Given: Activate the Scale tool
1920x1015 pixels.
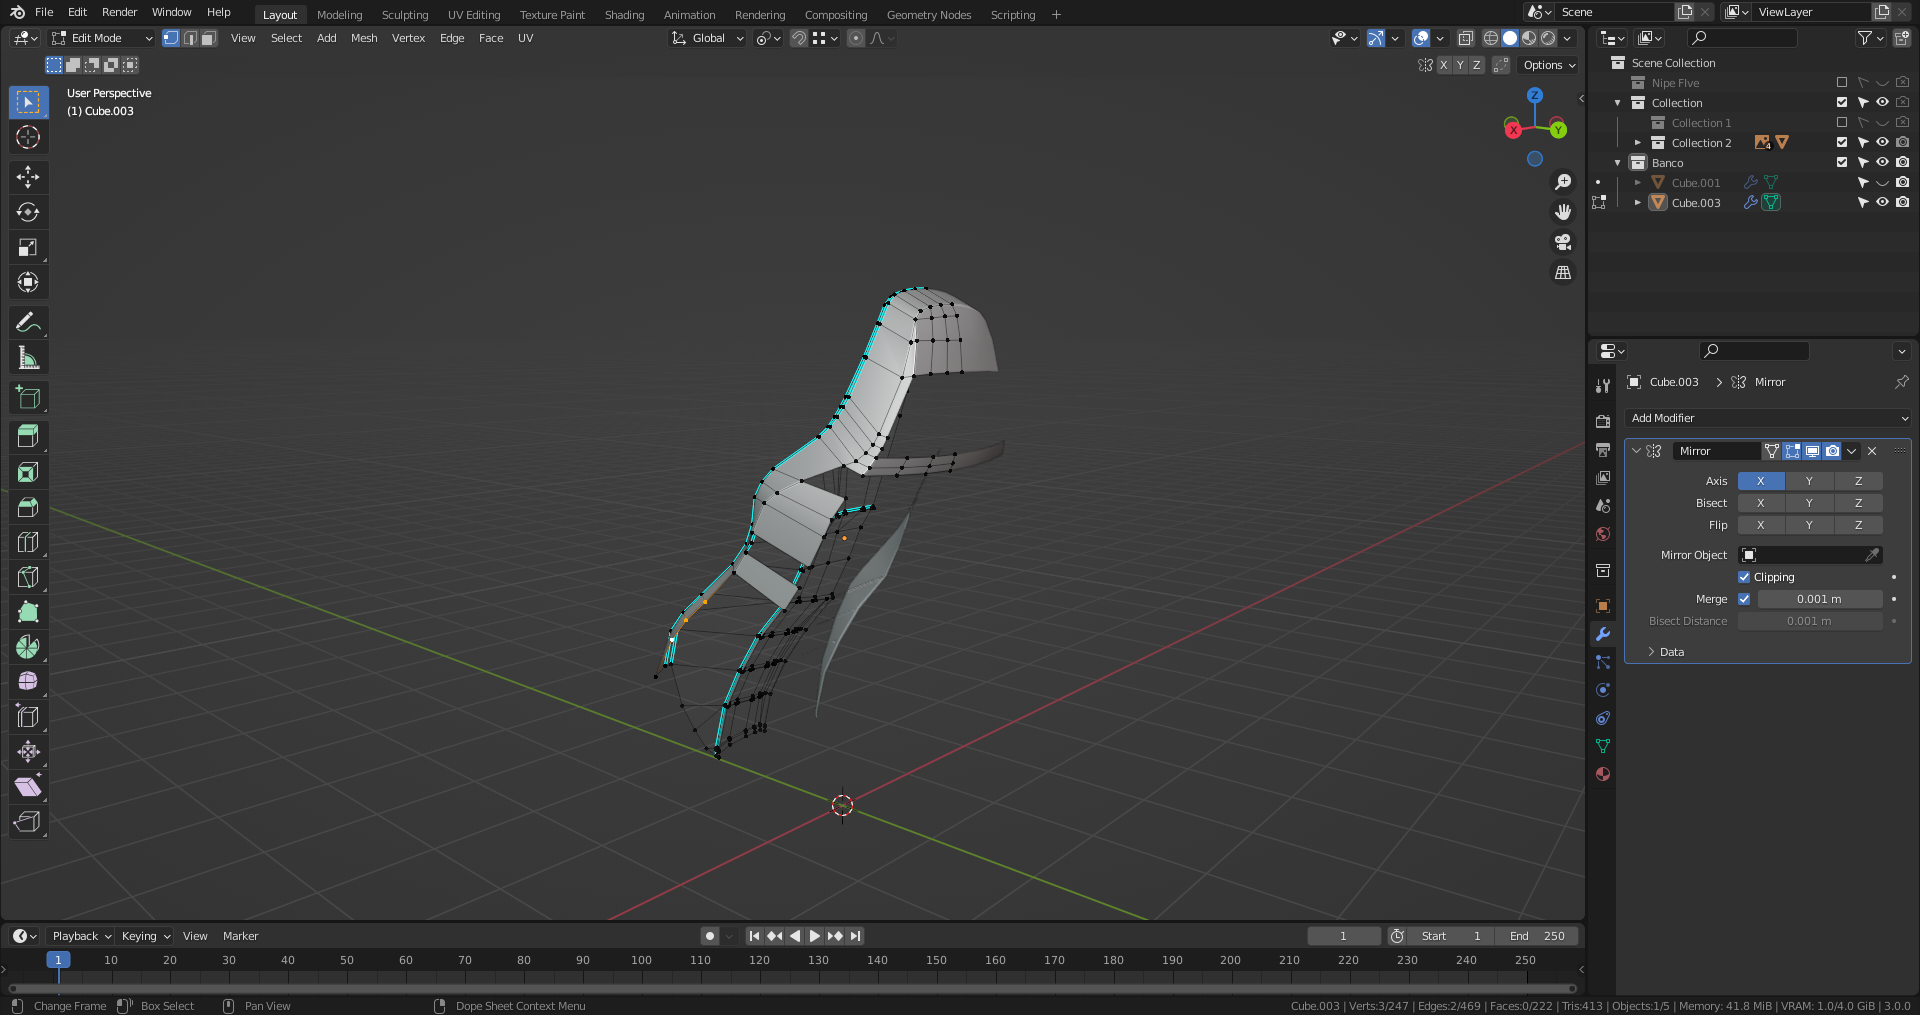Looking at the screenshot, I should pyautogui.click(x=28, y=247).
